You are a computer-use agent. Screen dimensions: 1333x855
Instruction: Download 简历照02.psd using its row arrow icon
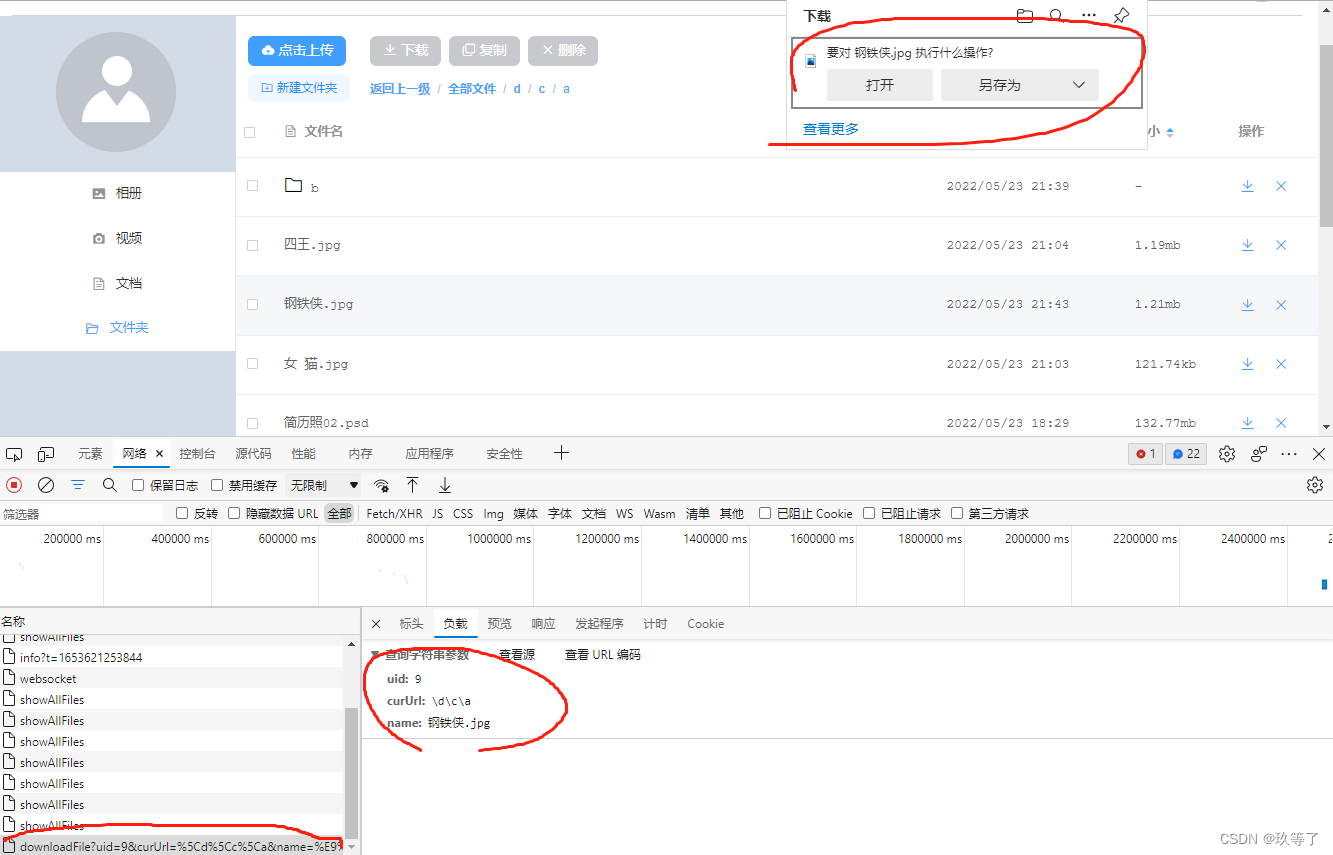click(1247, 423)
